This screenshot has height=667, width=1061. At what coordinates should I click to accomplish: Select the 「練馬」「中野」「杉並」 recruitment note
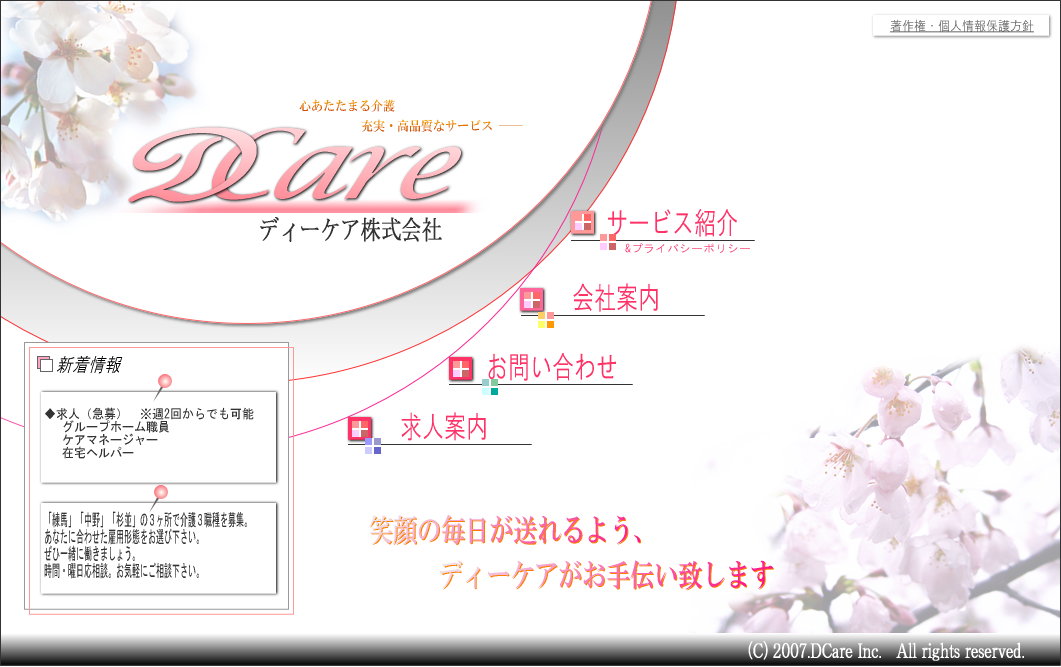[x=158, y=547]
